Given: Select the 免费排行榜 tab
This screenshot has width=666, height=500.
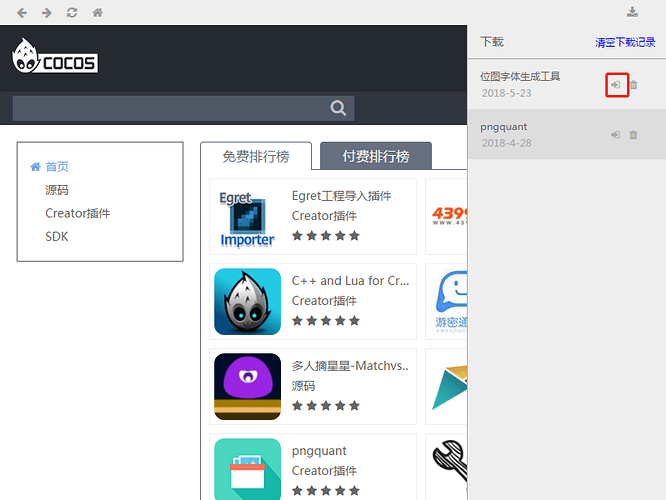Looking at the screenshot, I should click(256, 156).
